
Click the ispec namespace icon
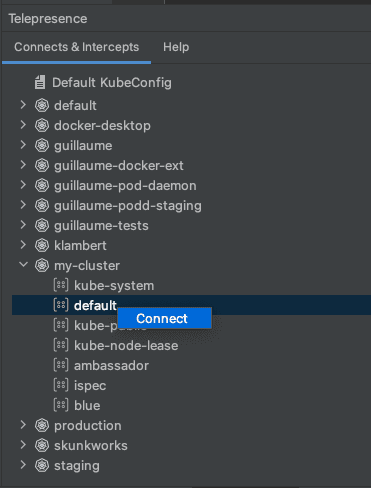[61, 385]
